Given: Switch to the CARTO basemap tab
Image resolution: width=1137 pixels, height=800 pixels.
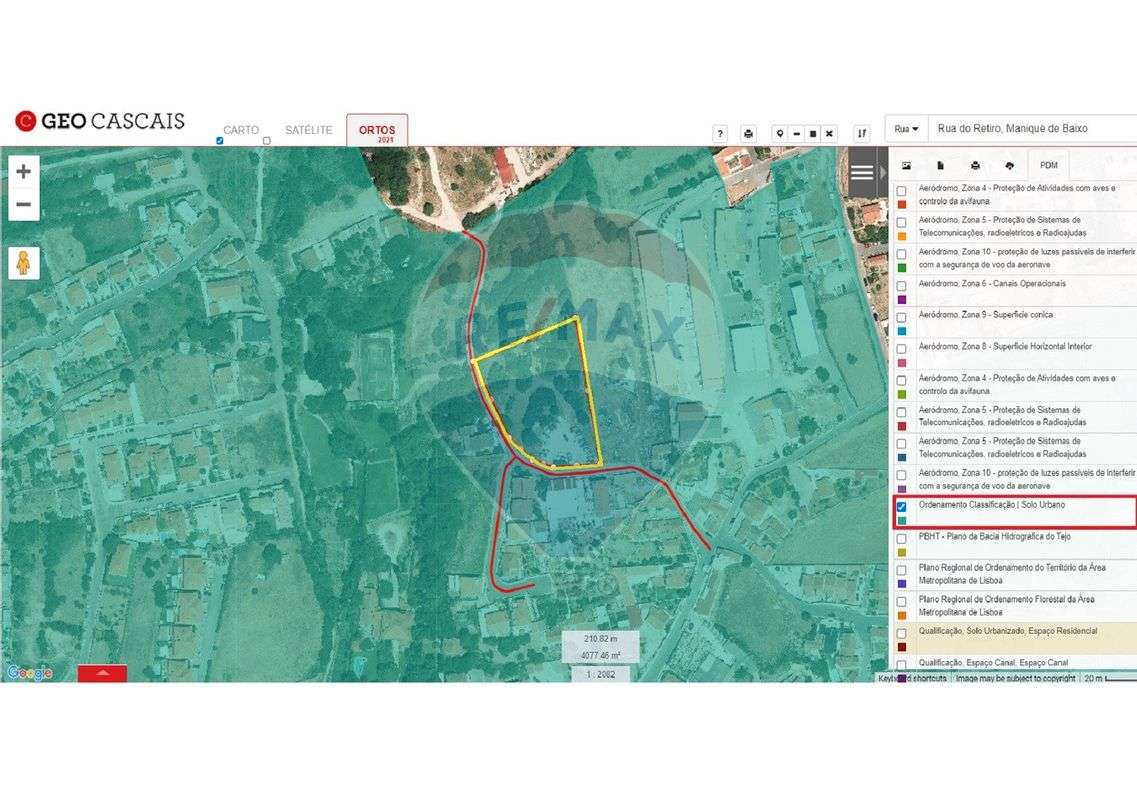Looking at the screenshot, I should 241,130.
